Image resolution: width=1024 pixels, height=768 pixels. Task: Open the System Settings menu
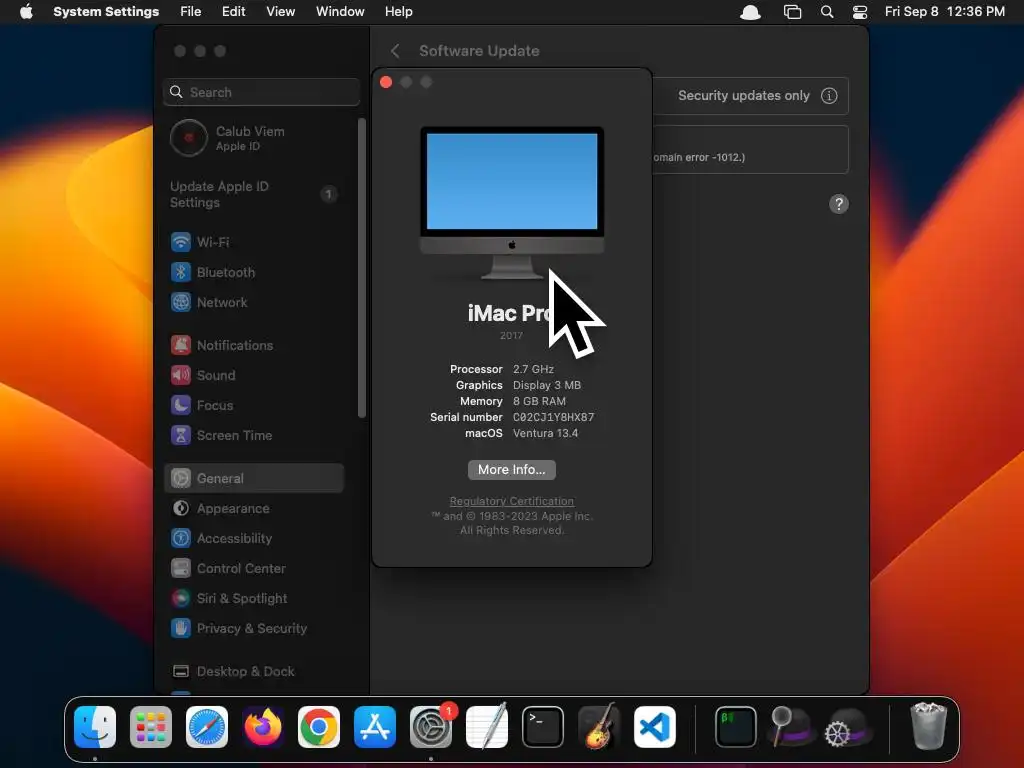pos(106,12)
